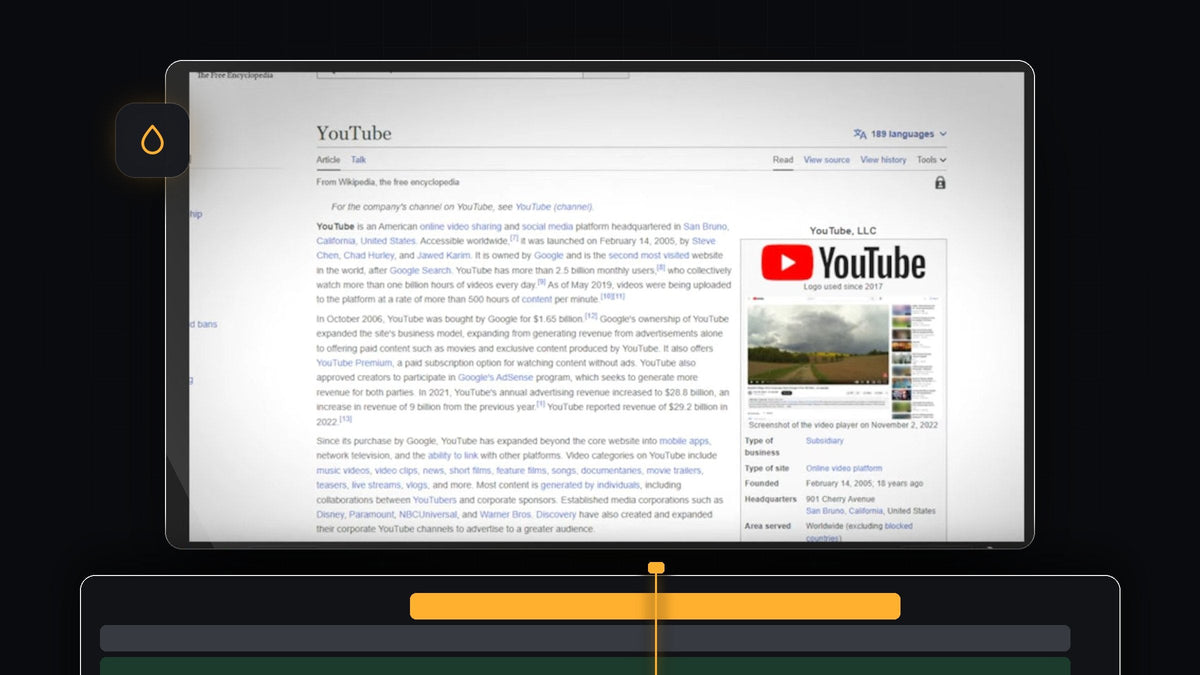Click the YouTube logo image in infobox
The image size is (1200, 675).
click(843, 263)
